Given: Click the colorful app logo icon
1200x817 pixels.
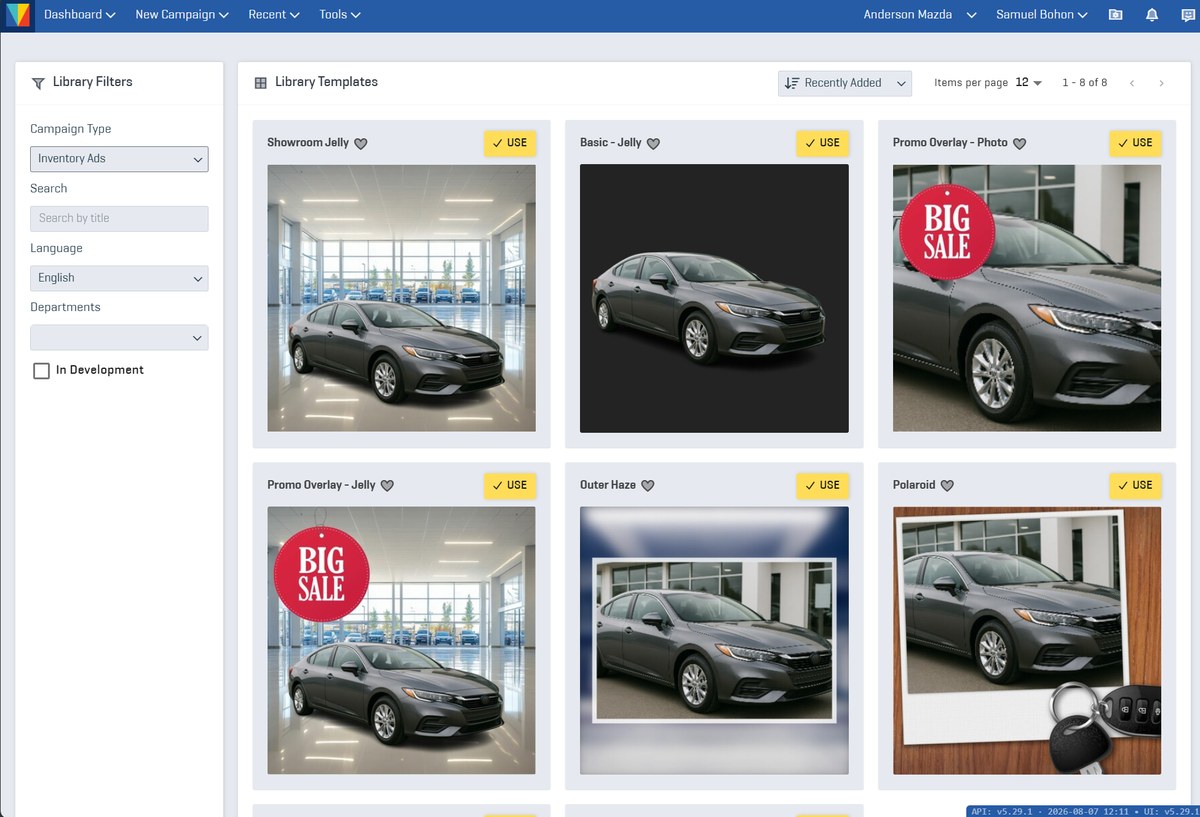Looking at the screenshot, I should 17,15.
